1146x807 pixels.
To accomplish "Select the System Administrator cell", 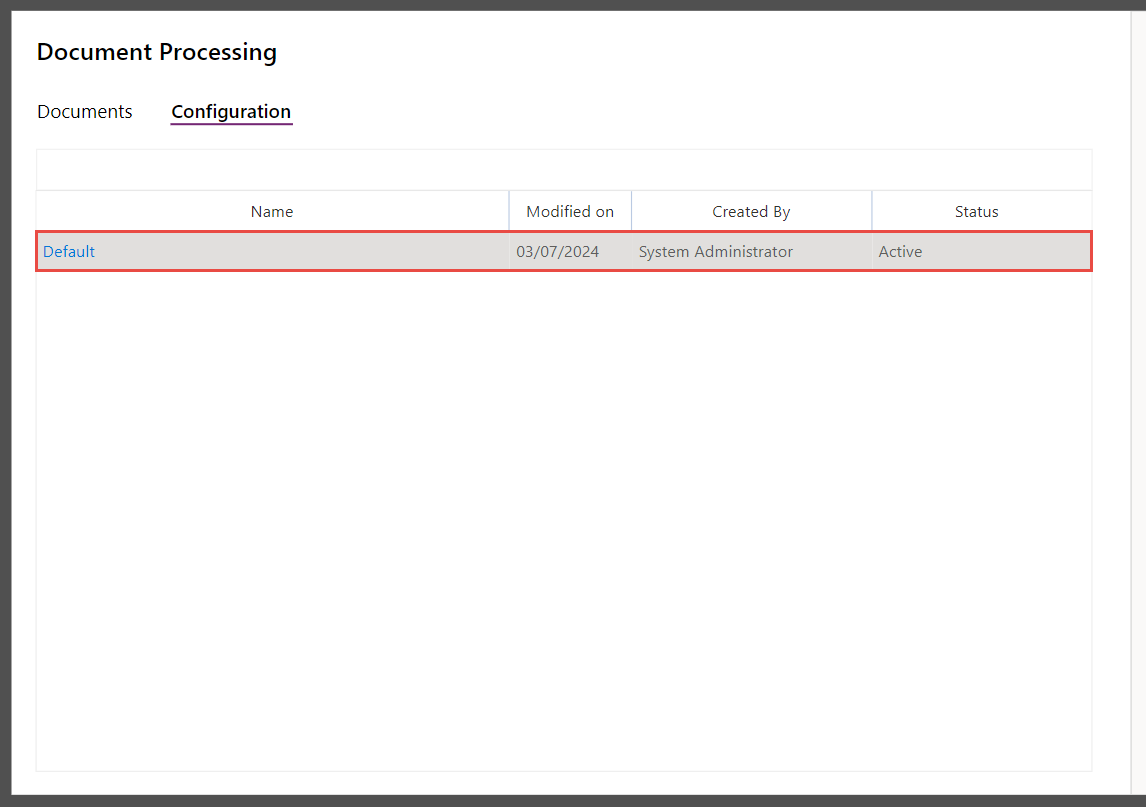I will click(716, 251).
